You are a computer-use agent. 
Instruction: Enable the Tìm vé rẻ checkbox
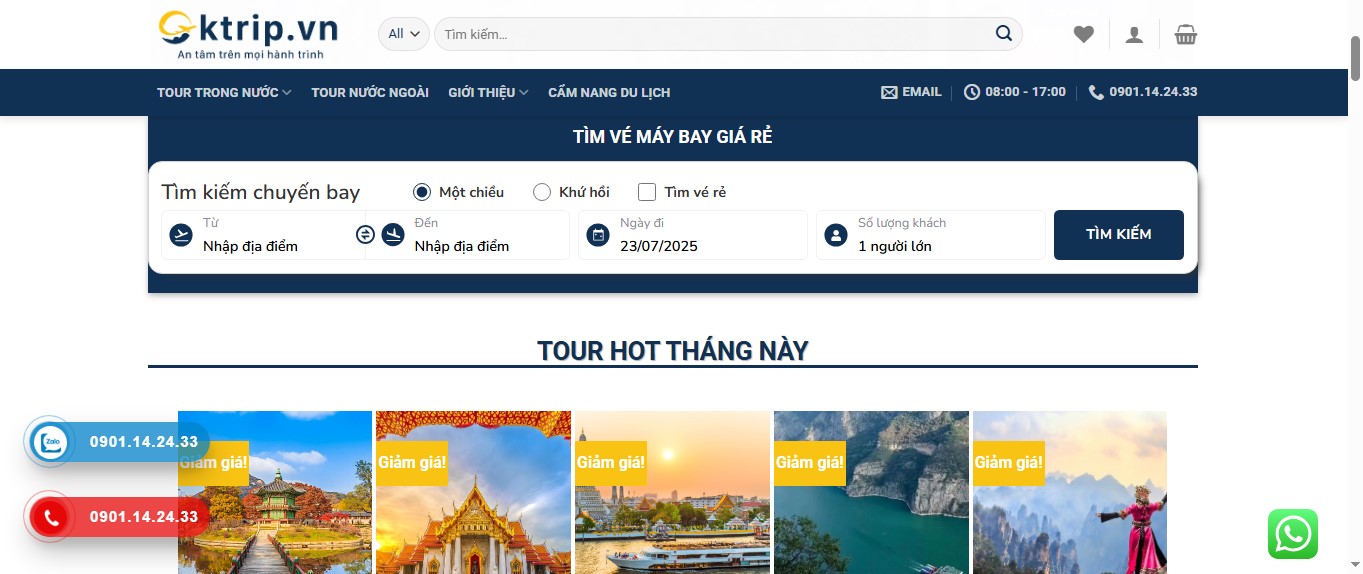pyautogui.click(x=647, y=192)
